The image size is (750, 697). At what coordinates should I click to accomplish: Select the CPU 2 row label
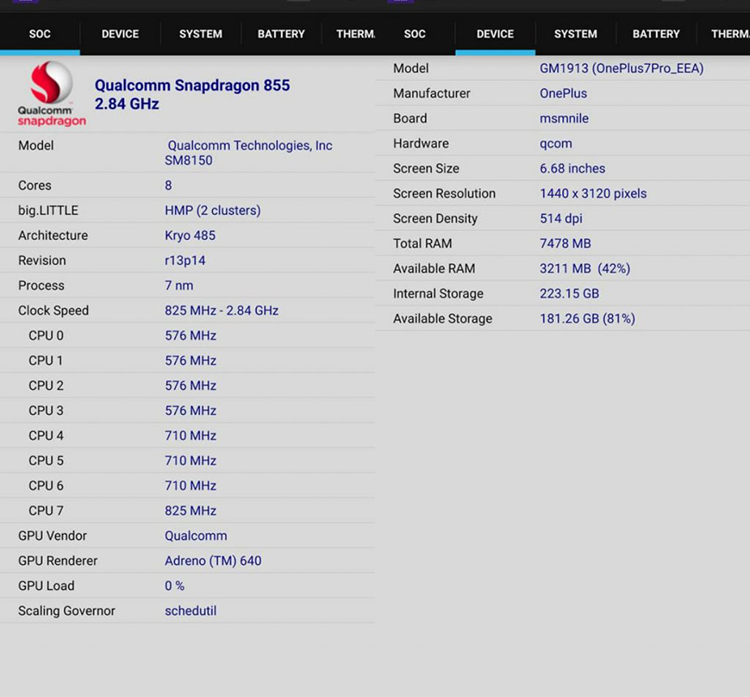coord(46,386)
